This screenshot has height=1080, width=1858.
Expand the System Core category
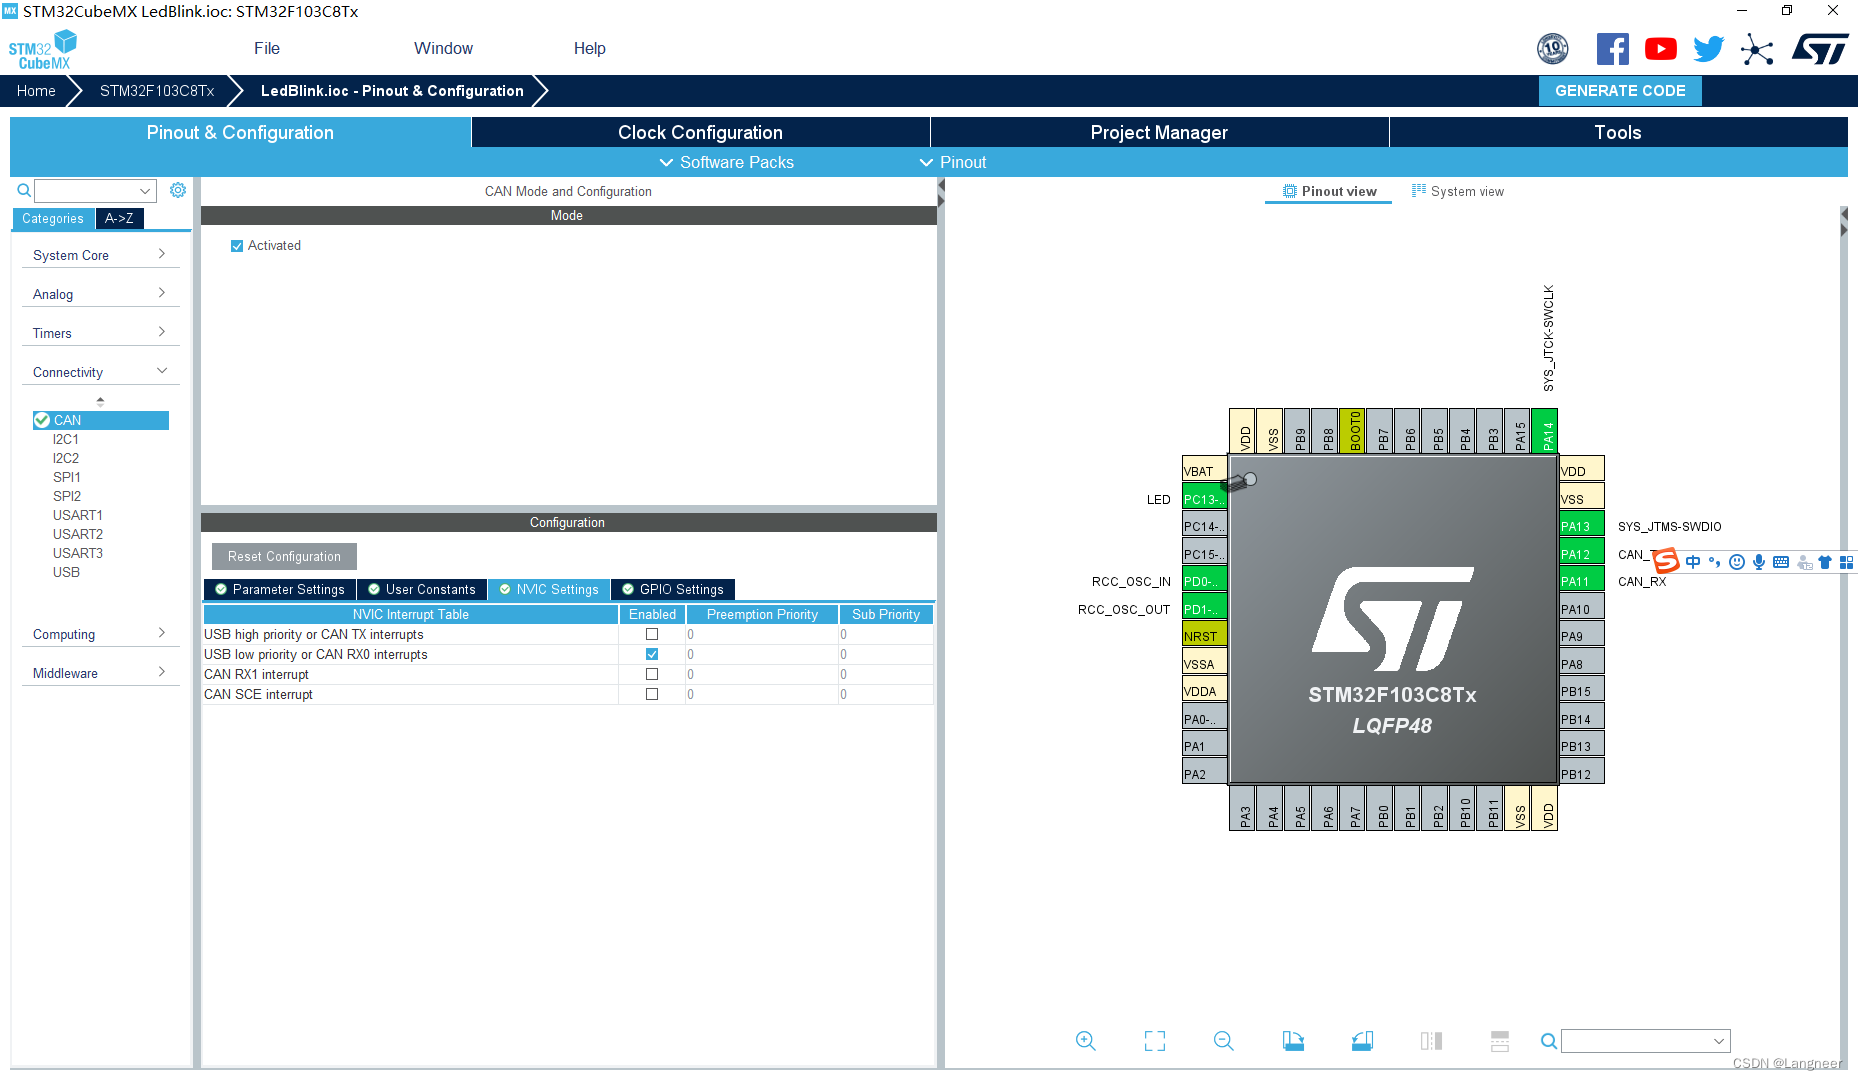pyautogui.click(x=100, y=255)
